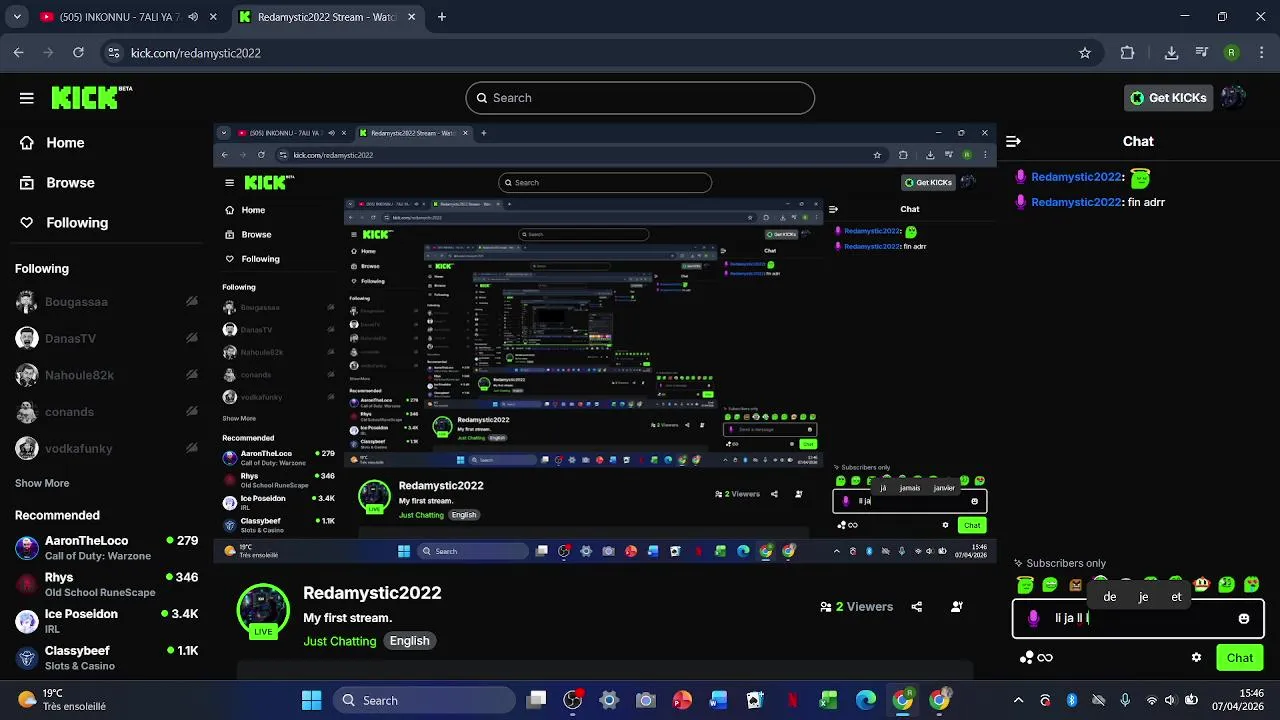
Task: Open followed channel DanasTV
Action: (x=106, y=339)
